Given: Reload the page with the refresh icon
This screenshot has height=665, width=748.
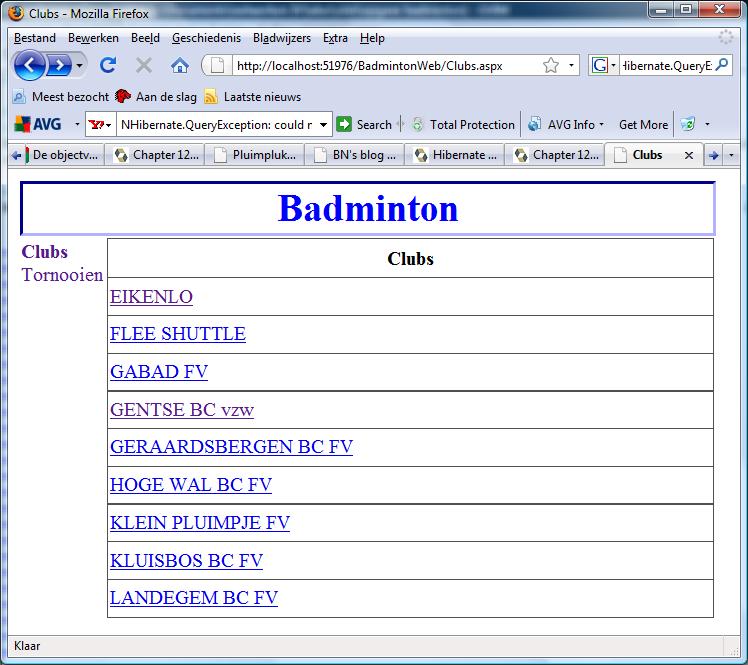Looking at the screenshot, I should [108, 65].
